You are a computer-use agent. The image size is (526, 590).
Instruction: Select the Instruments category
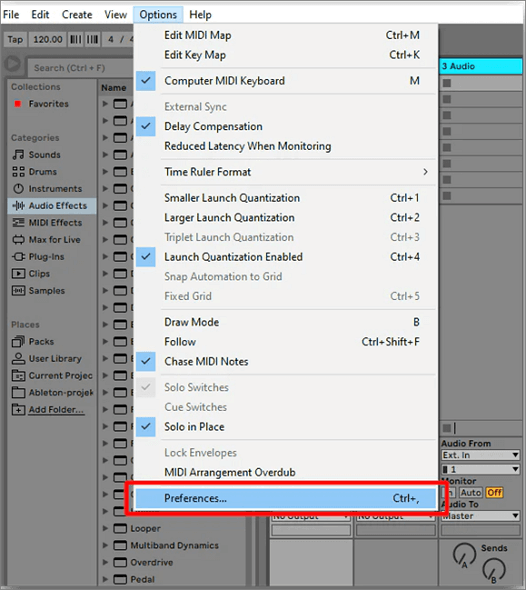click(x=47, y=189)
